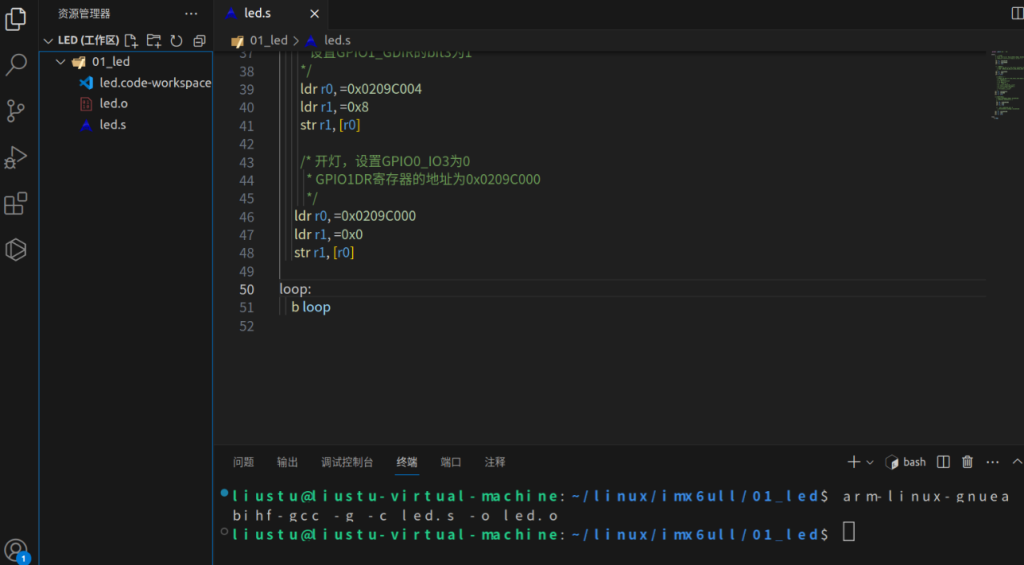1024x565 pixels.
Task: Split the terminal pane
Action: pos(943,462)
